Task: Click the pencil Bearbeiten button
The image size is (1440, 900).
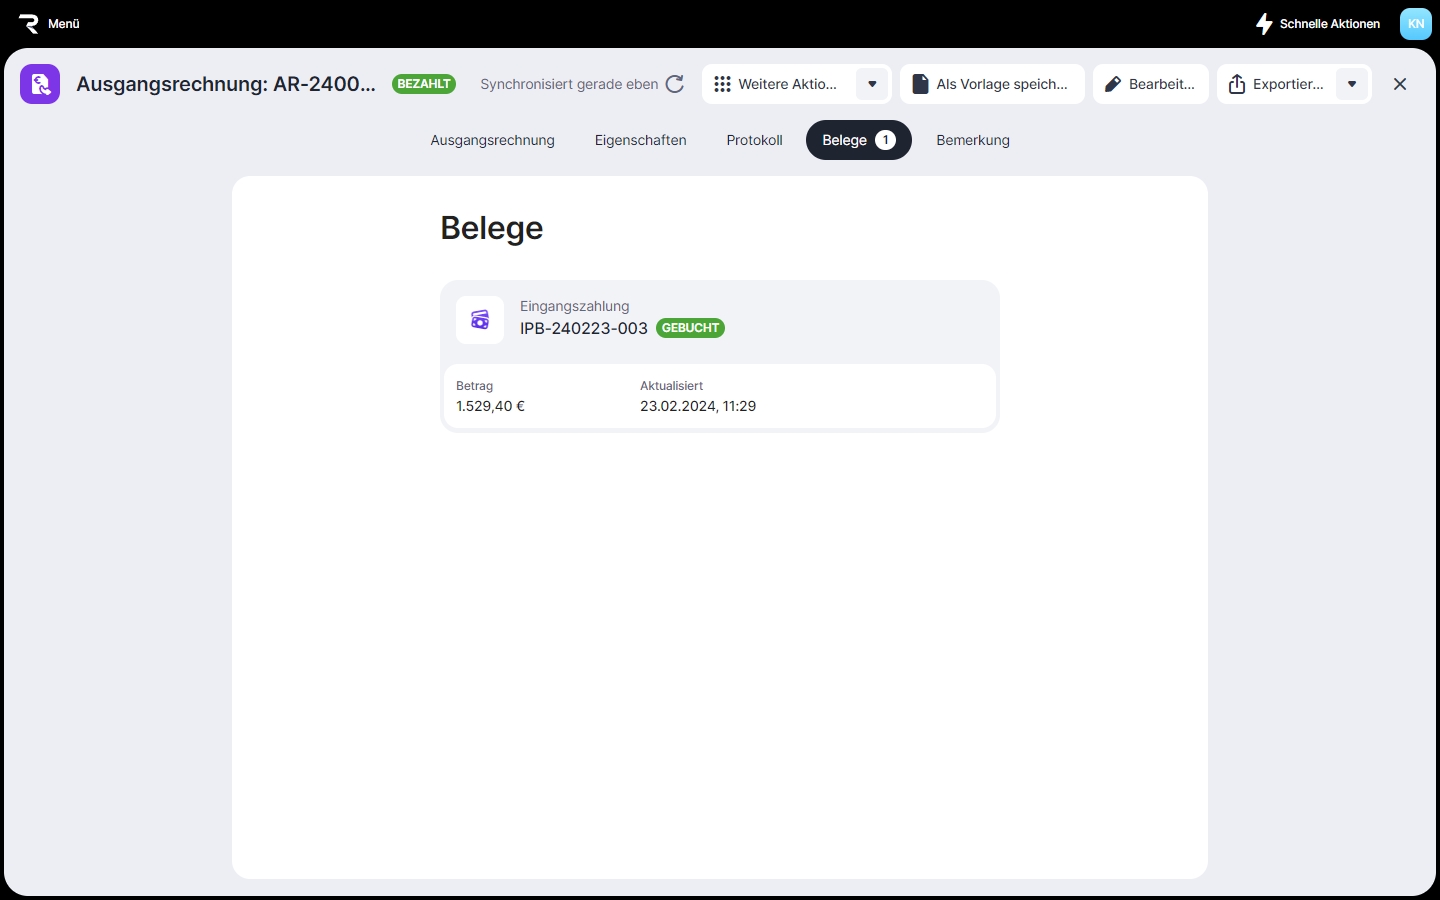Action: click(x=1150, y=84)
